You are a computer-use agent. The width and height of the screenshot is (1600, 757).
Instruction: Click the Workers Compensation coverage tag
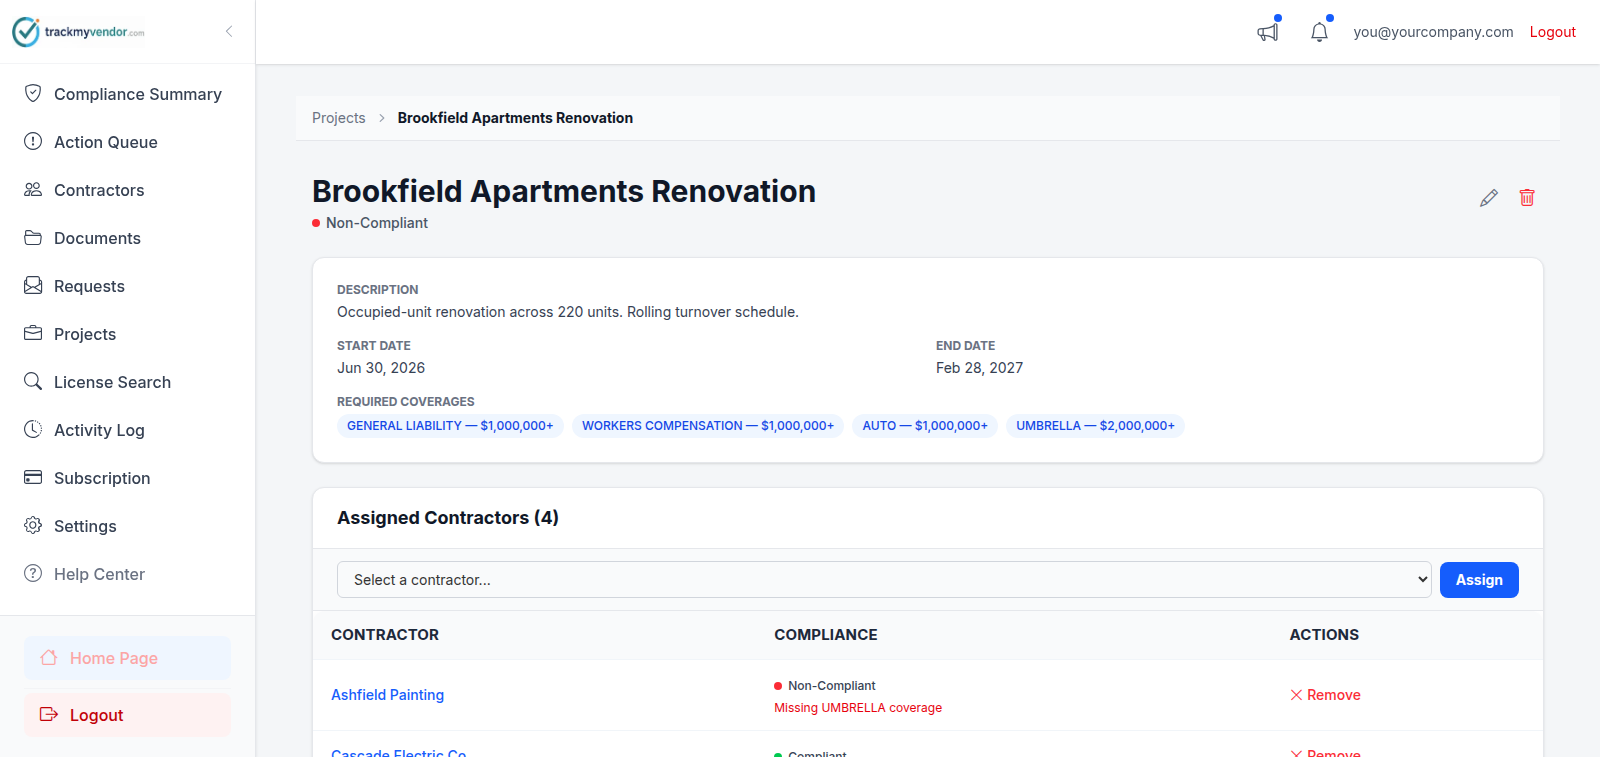pyautogui.click(x=708, y=426)
